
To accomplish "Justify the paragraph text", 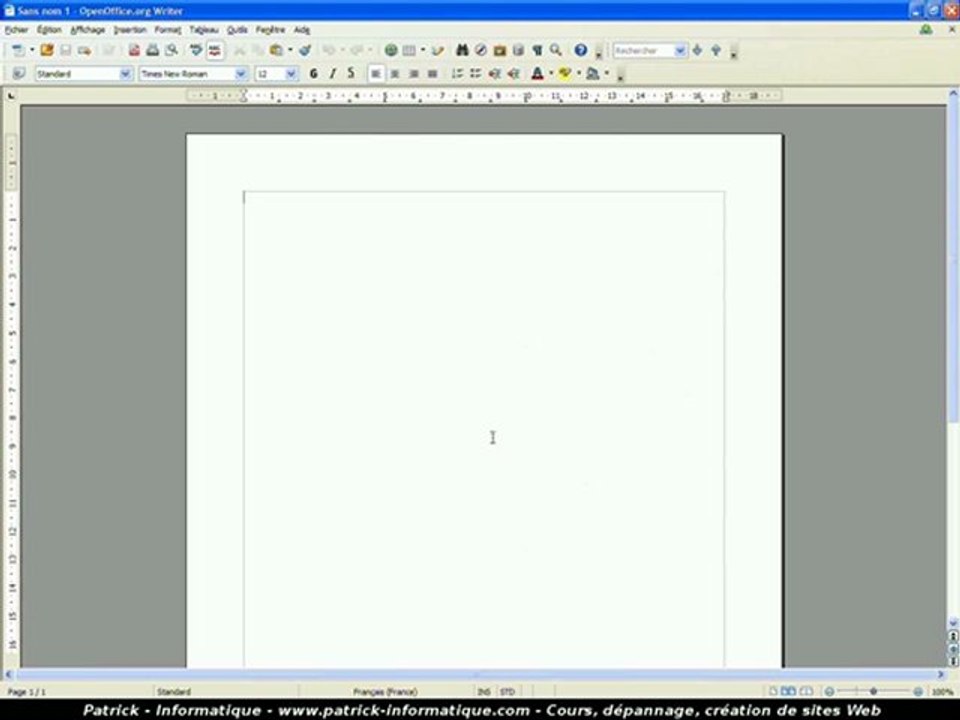I will (432, 74).
